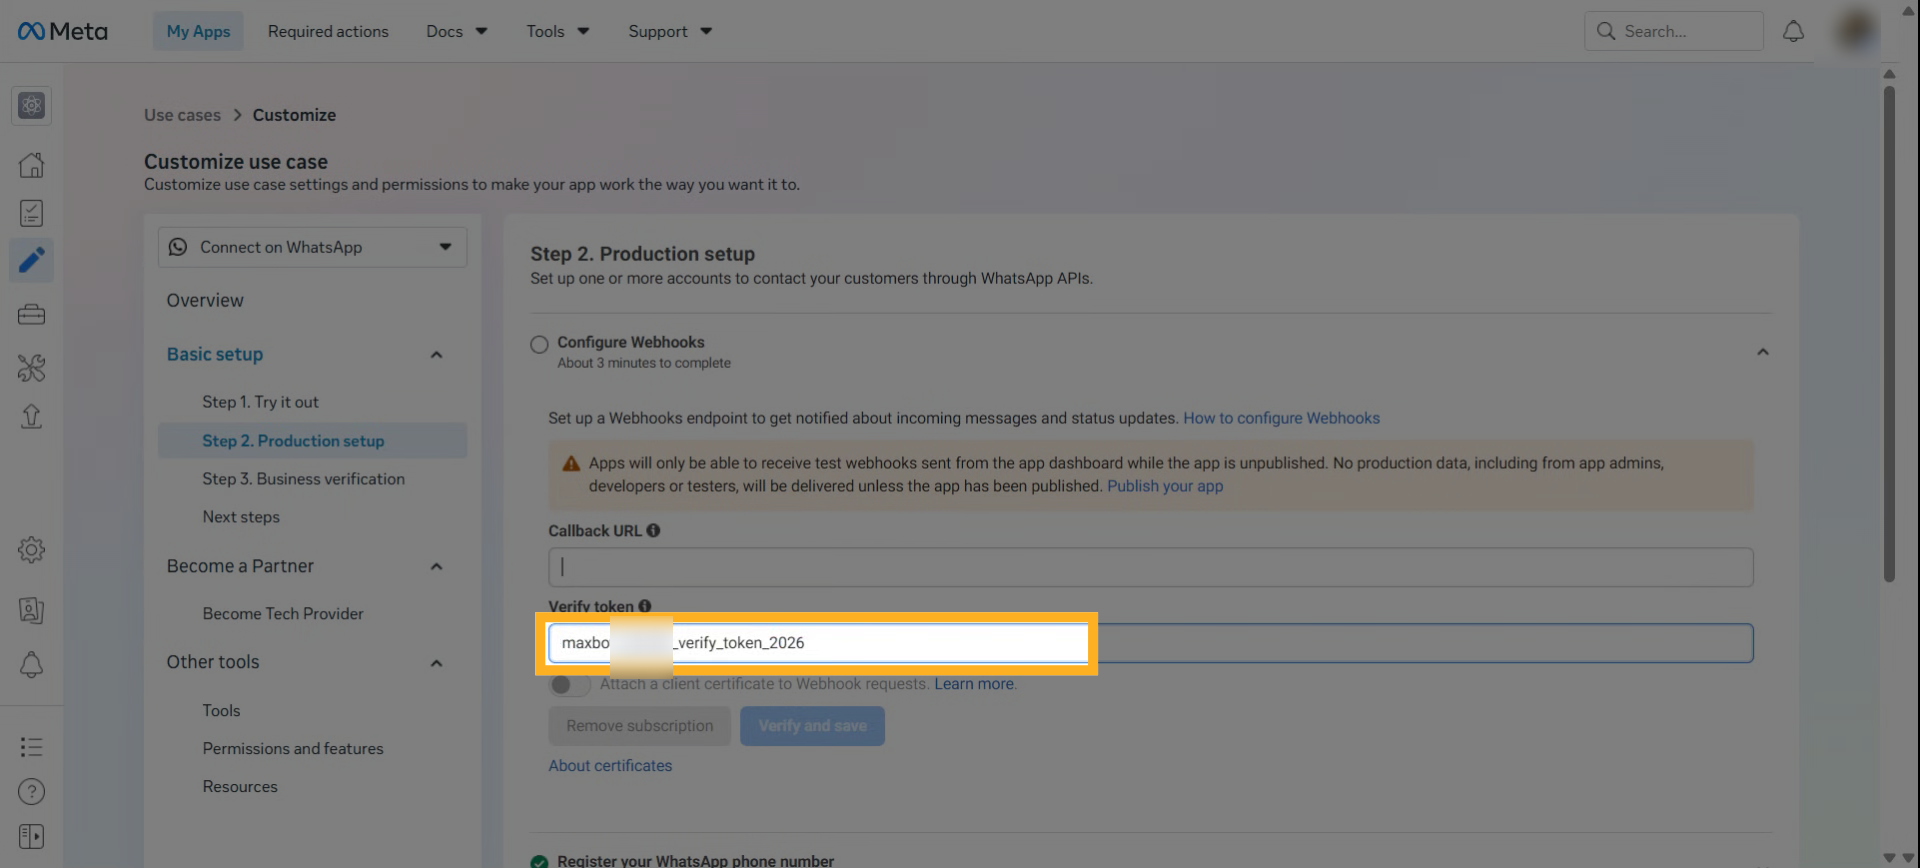Image resolution: width=1920 pixels, height=868 pixels.
Task: Select Step 3. Business verification
Action: [x=303, y=479]
